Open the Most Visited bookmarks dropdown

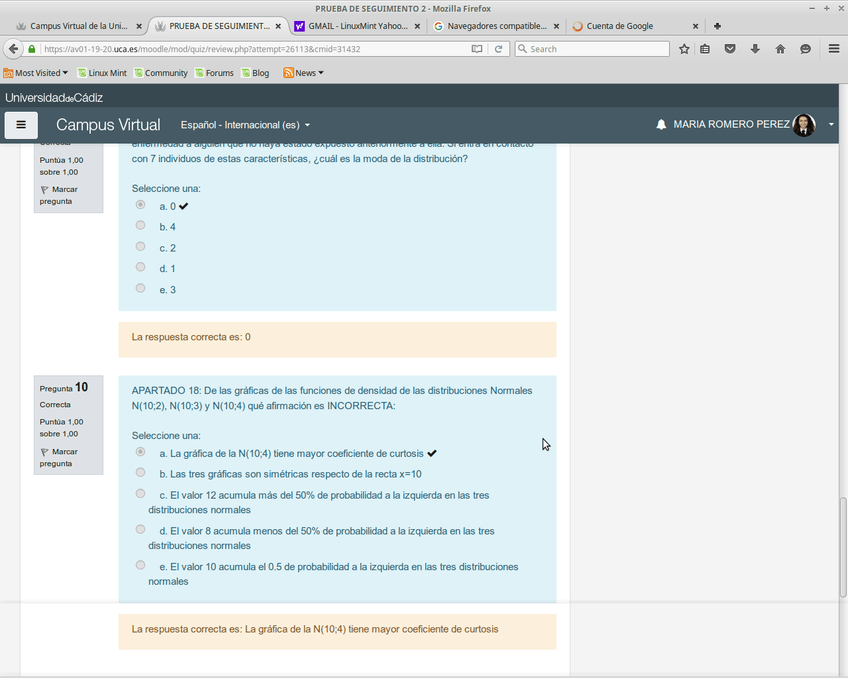pyautogui.click(x=36, y=73)
